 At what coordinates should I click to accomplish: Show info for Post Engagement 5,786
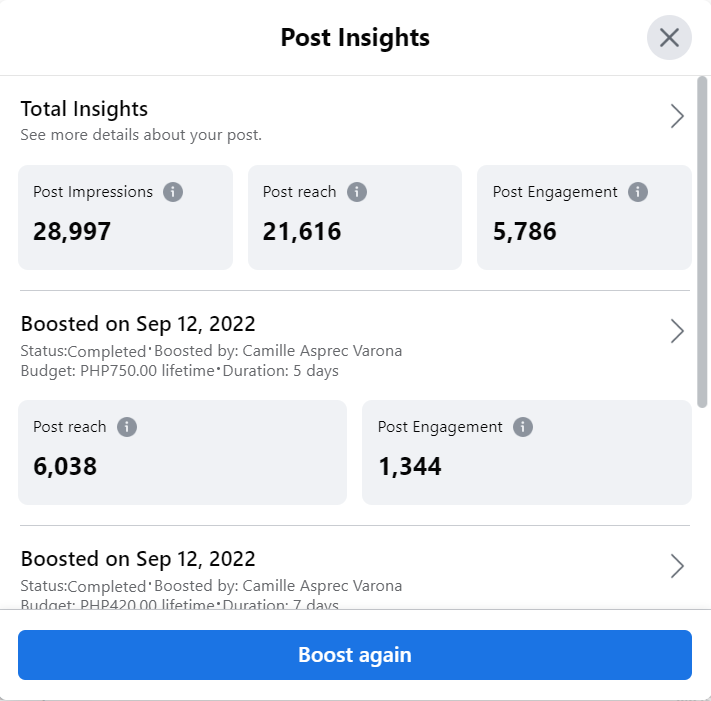639,192
